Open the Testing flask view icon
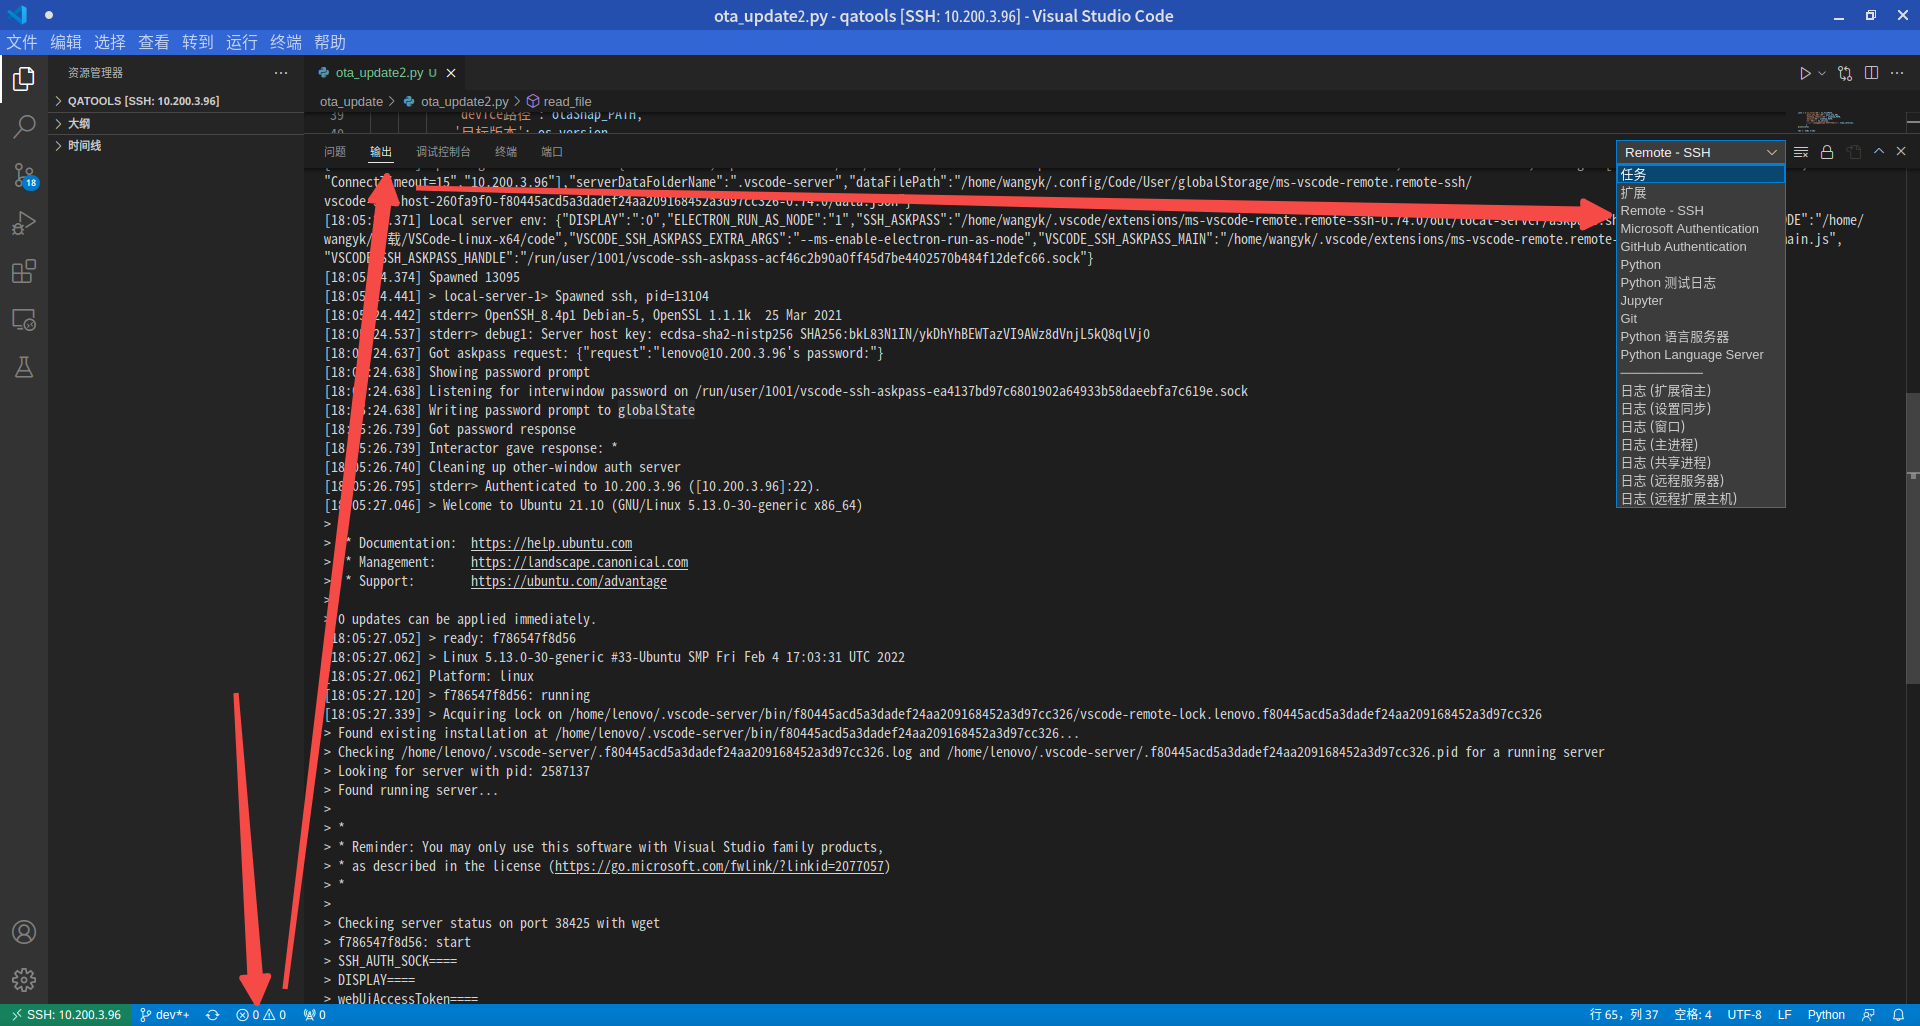Image resolution: width=1920 pixels, height=1026 pixels. (24, 368)
